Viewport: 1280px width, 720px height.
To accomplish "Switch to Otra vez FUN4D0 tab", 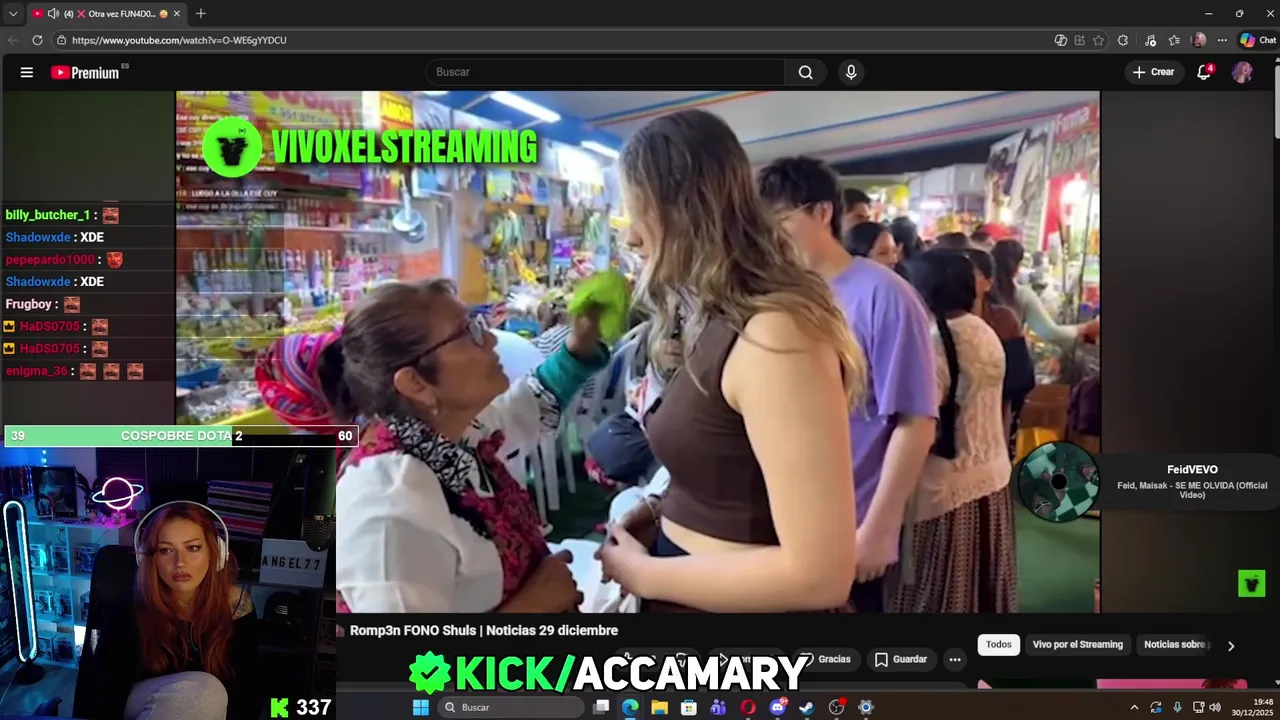I will point(105,14).
